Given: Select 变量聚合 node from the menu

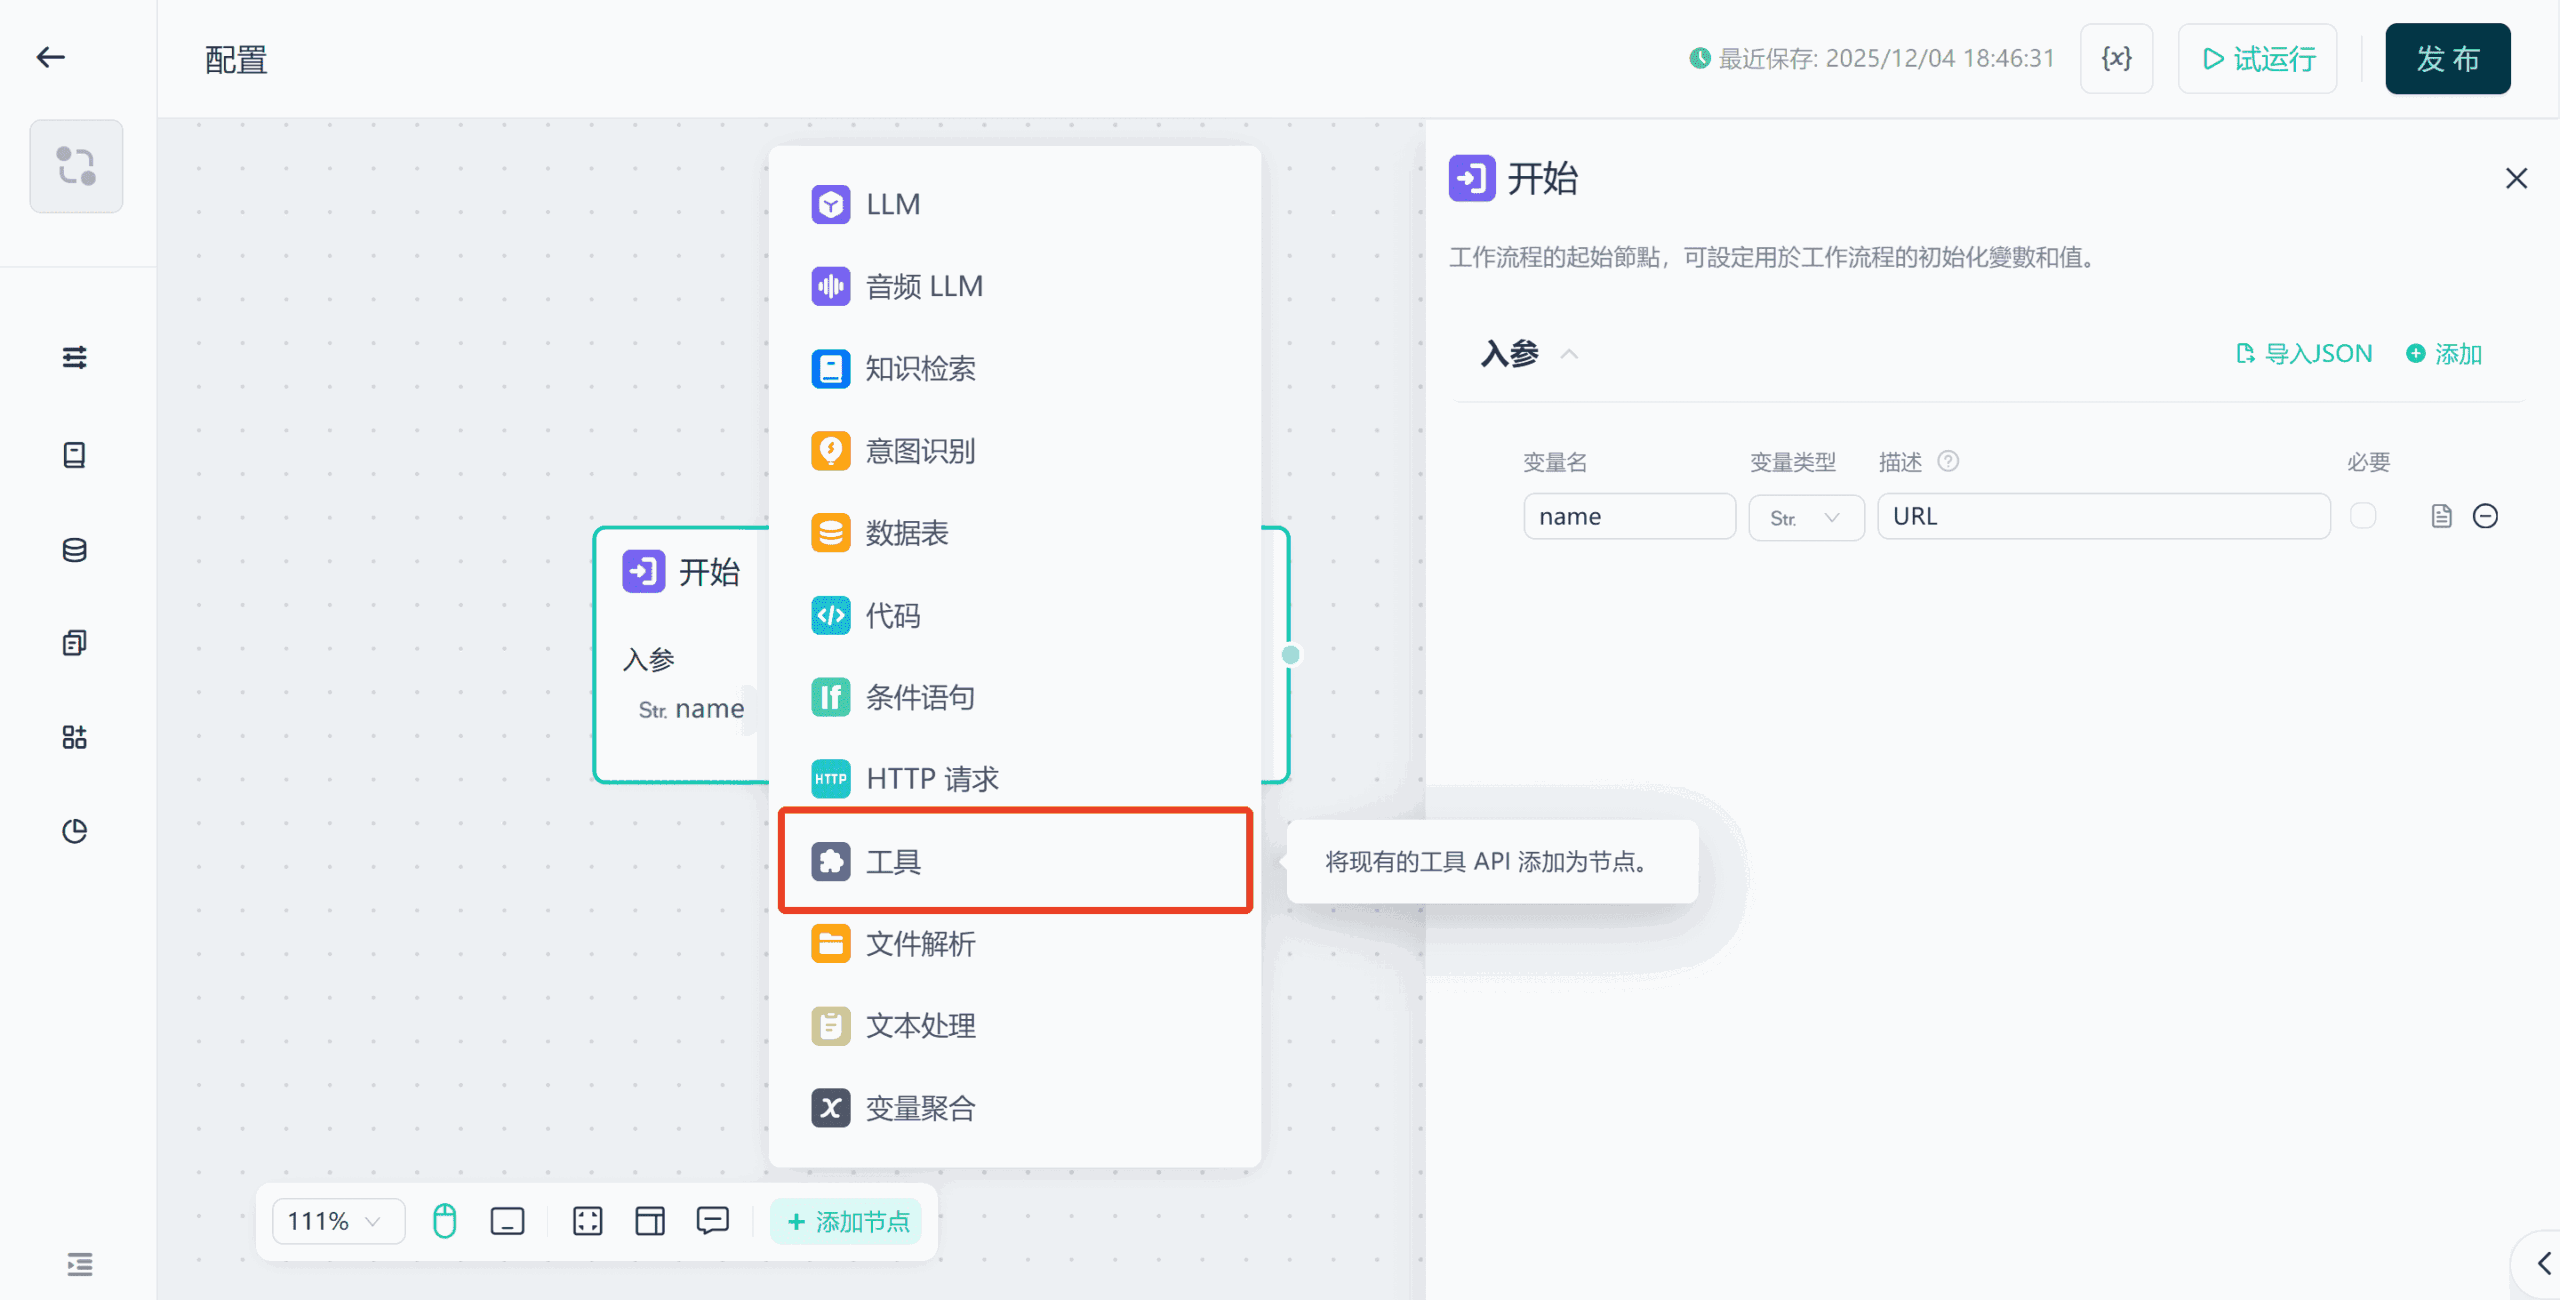Looking at the screenshot, I should pyautogui.click(x=1014, y=1108).
